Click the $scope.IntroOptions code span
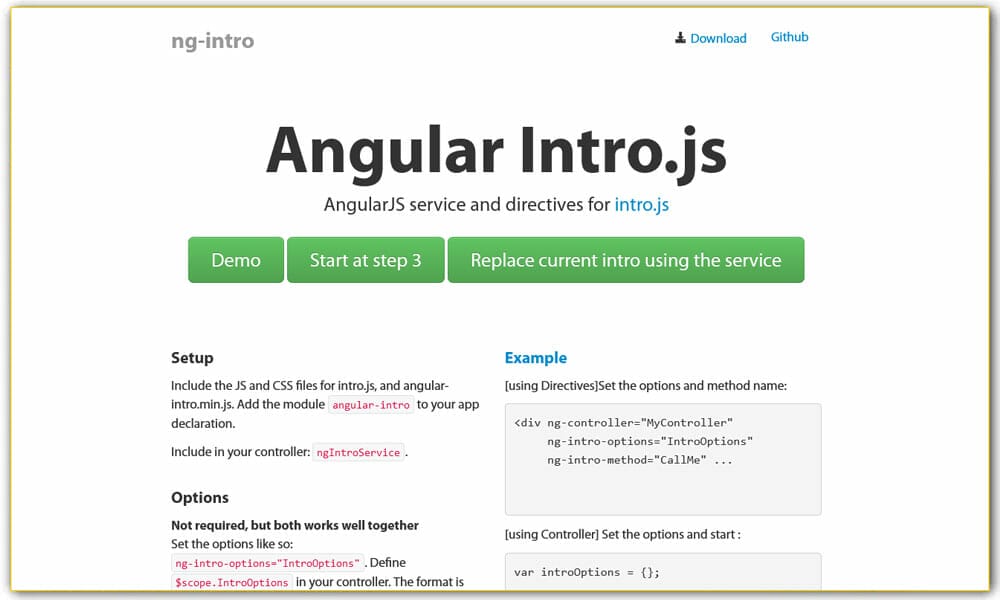This screenshot has width=1000, height=600. pos(231,582)
